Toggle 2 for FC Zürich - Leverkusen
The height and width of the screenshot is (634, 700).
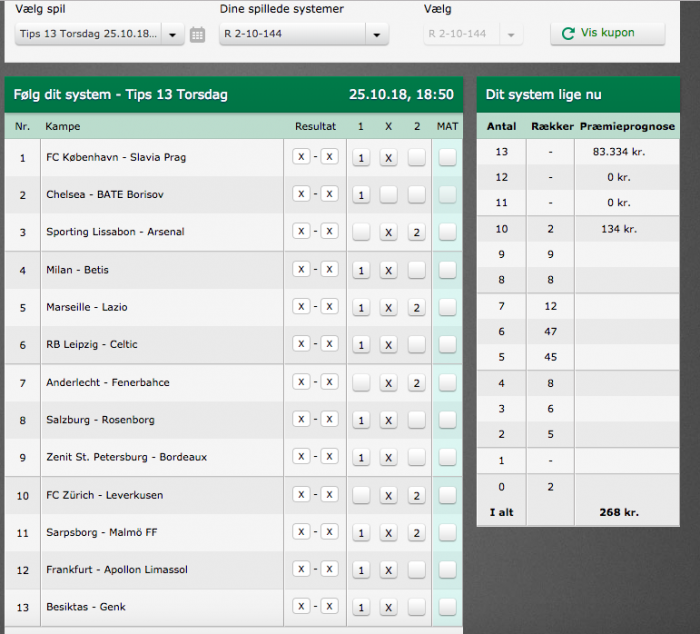click(x=417, y=496)
